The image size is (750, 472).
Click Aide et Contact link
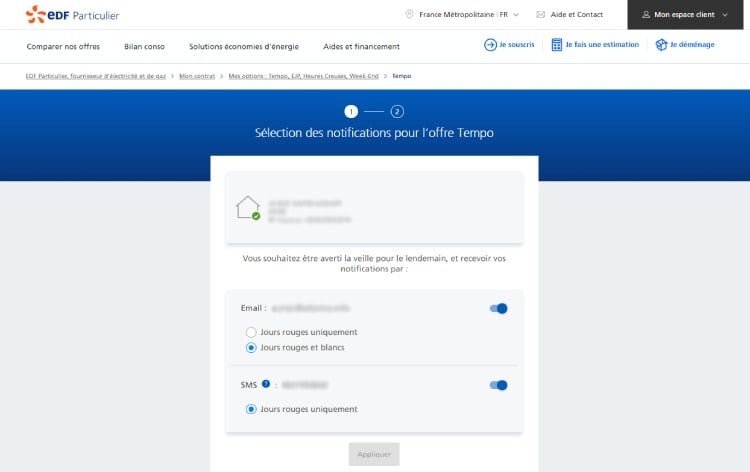(576, 14)
